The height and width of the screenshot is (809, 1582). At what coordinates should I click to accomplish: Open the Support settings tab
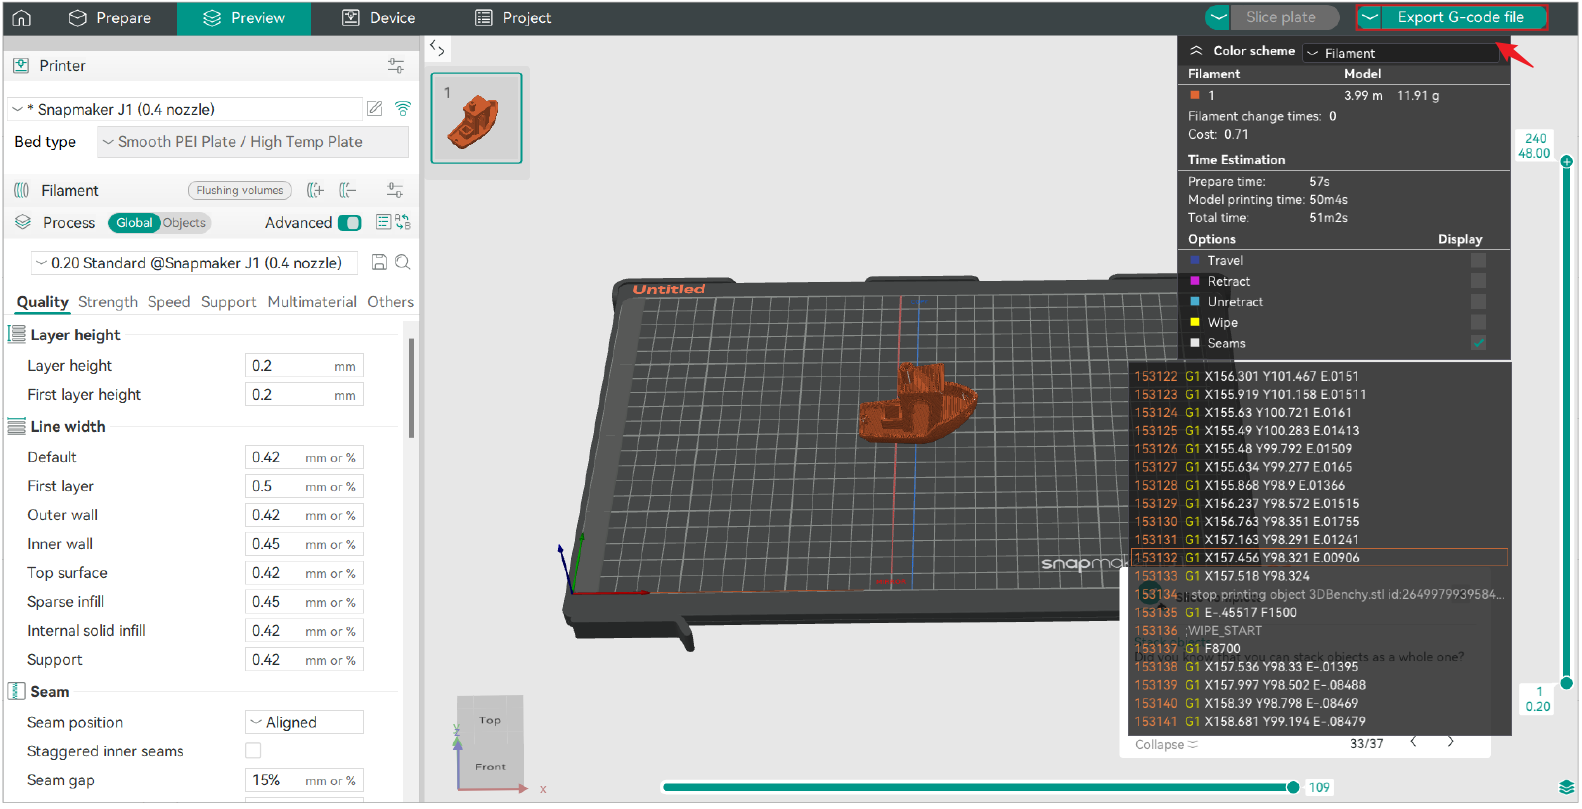(x=229, y=302)
